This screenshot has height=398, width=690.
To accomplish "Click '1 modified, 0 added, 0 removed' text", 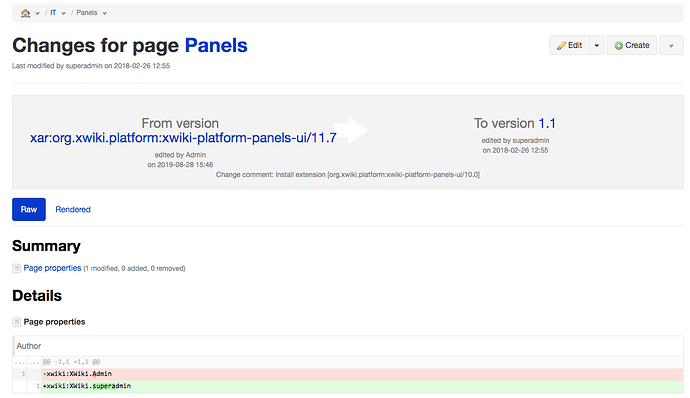I will click(134, 269).
